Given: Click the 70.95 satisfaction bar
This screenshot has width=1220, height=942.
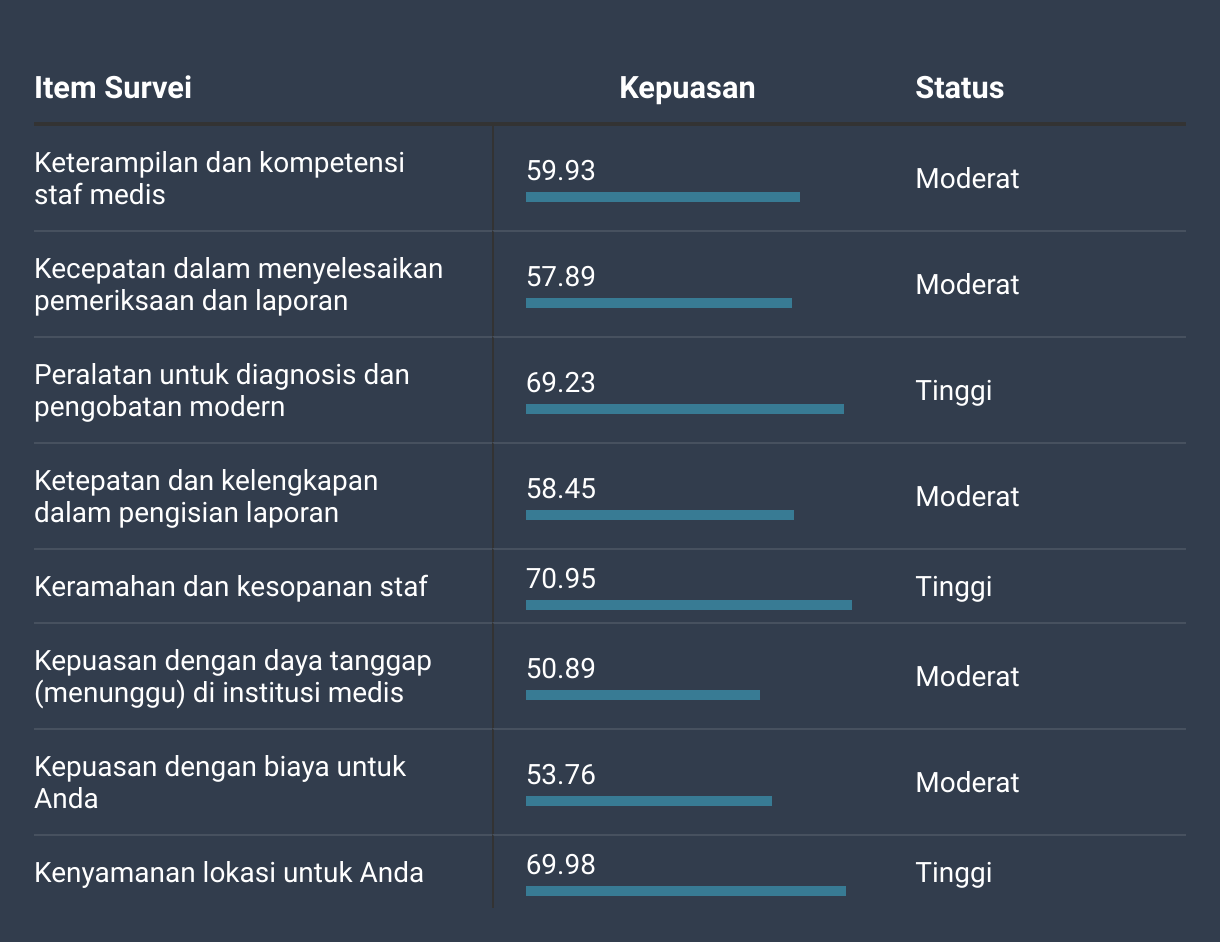Looking at the screenshot, I should coord(689,605).
